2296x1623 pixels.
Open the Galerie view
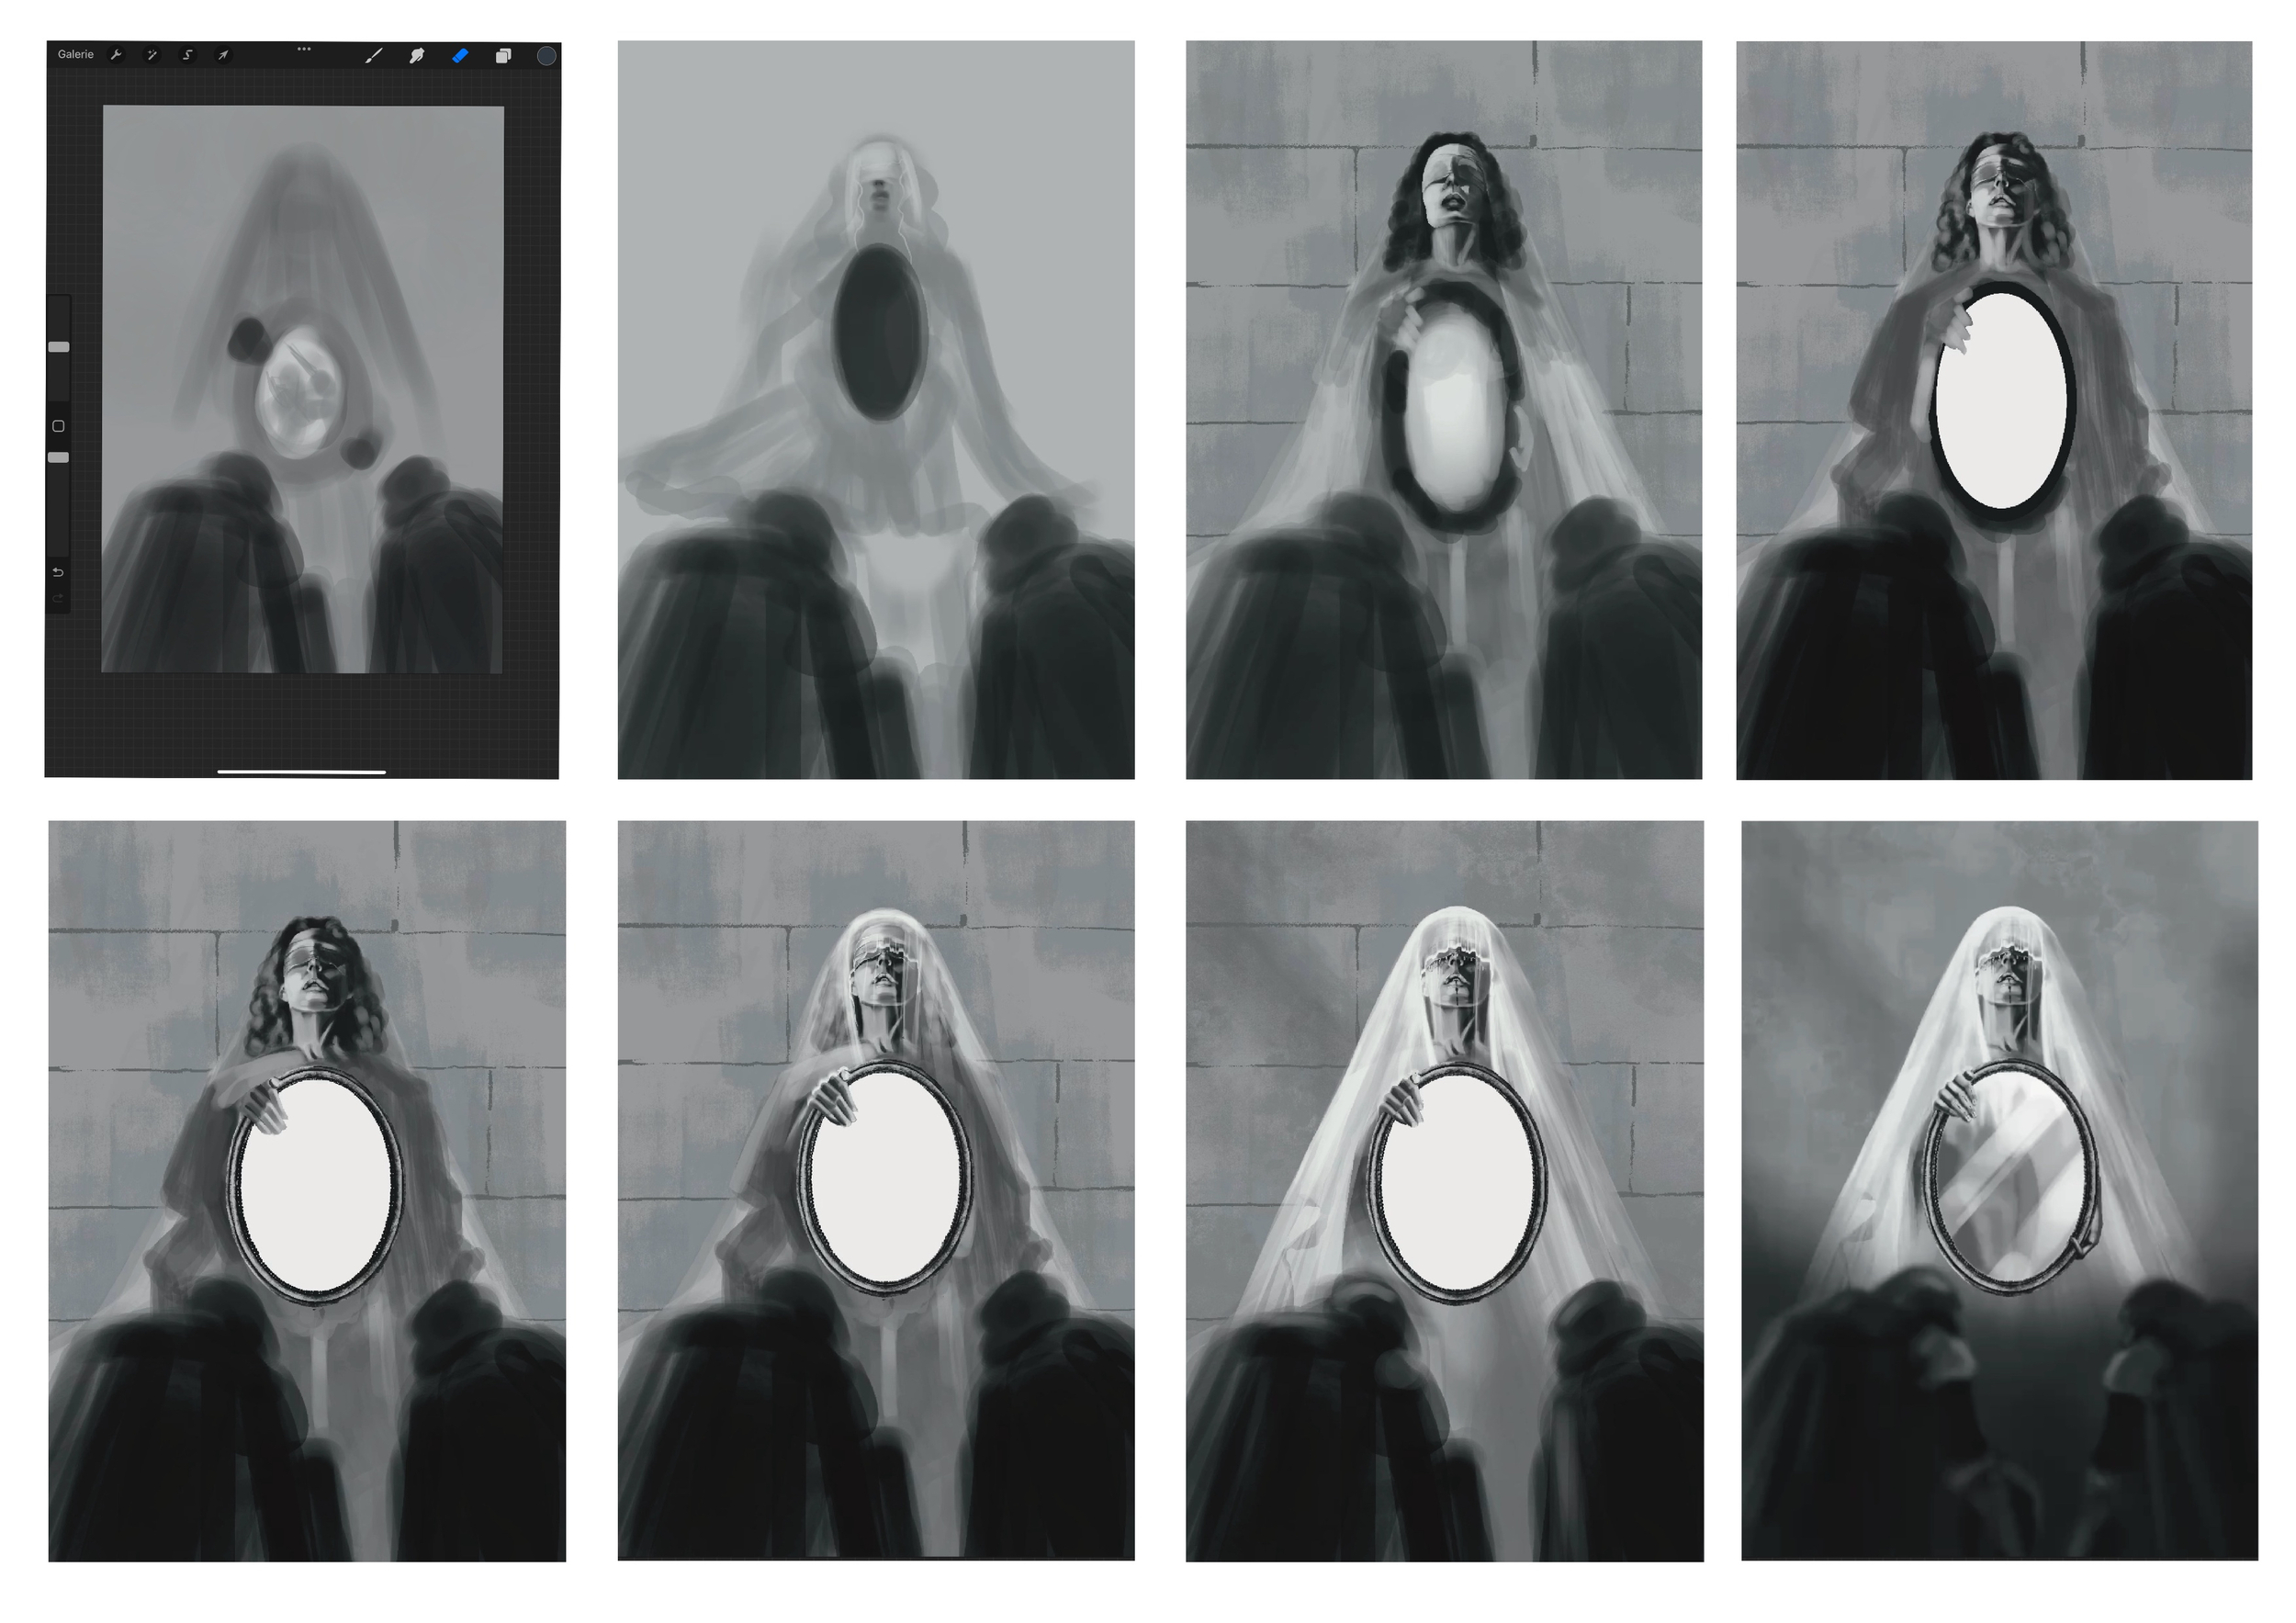75,54
